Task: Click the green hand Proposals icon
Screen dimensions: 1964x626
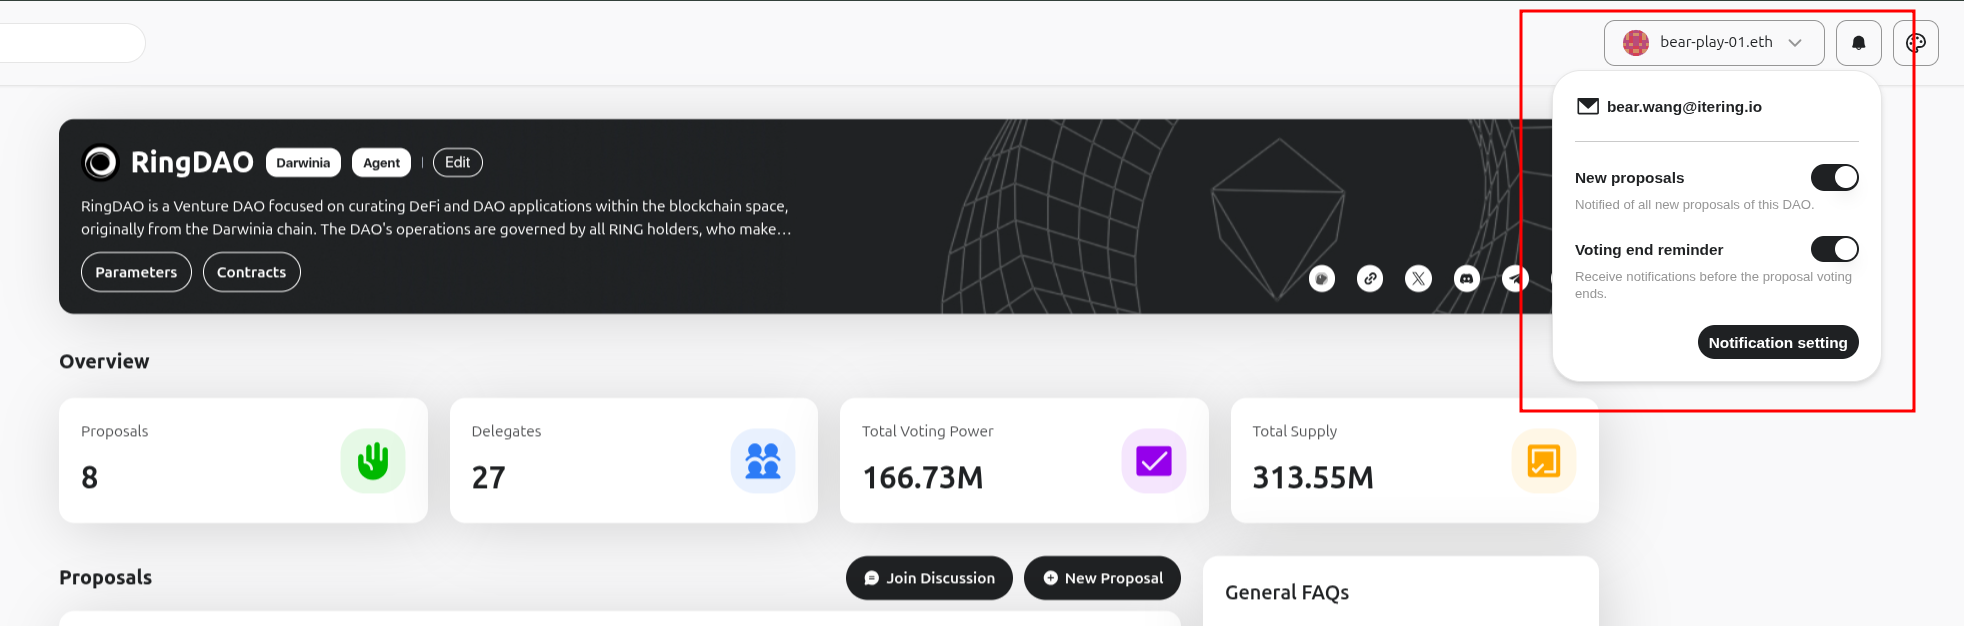Action: coord(373,461)
